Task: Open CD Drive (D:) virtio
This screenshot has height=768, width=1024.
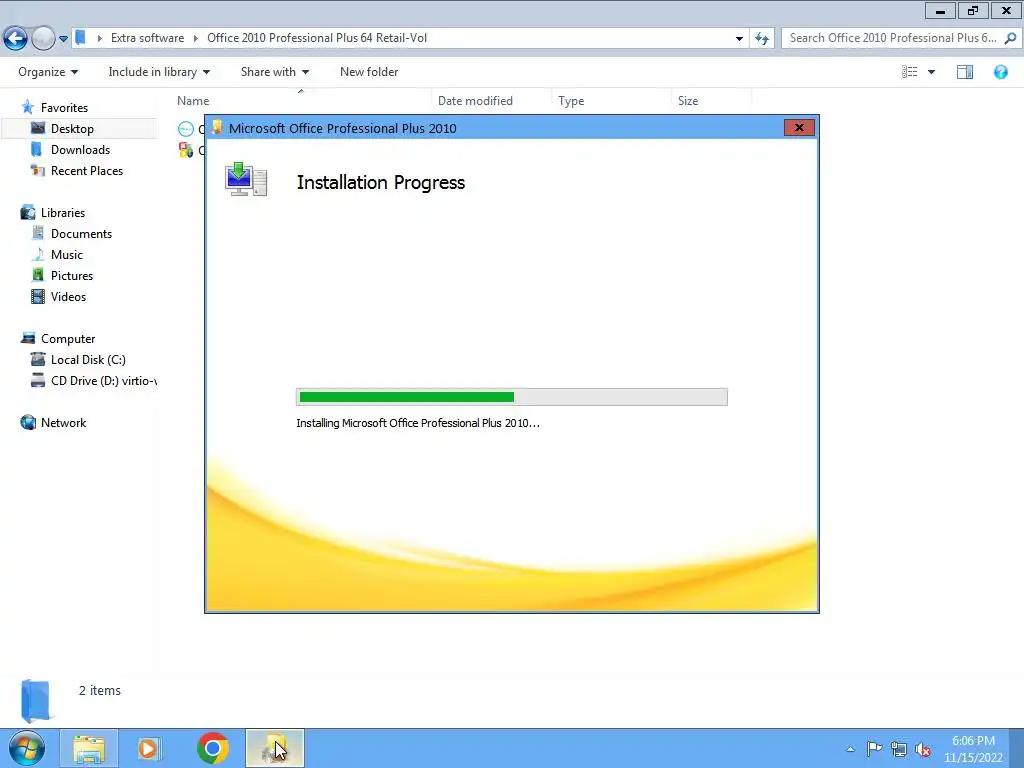Action: (x=103, y=381)
